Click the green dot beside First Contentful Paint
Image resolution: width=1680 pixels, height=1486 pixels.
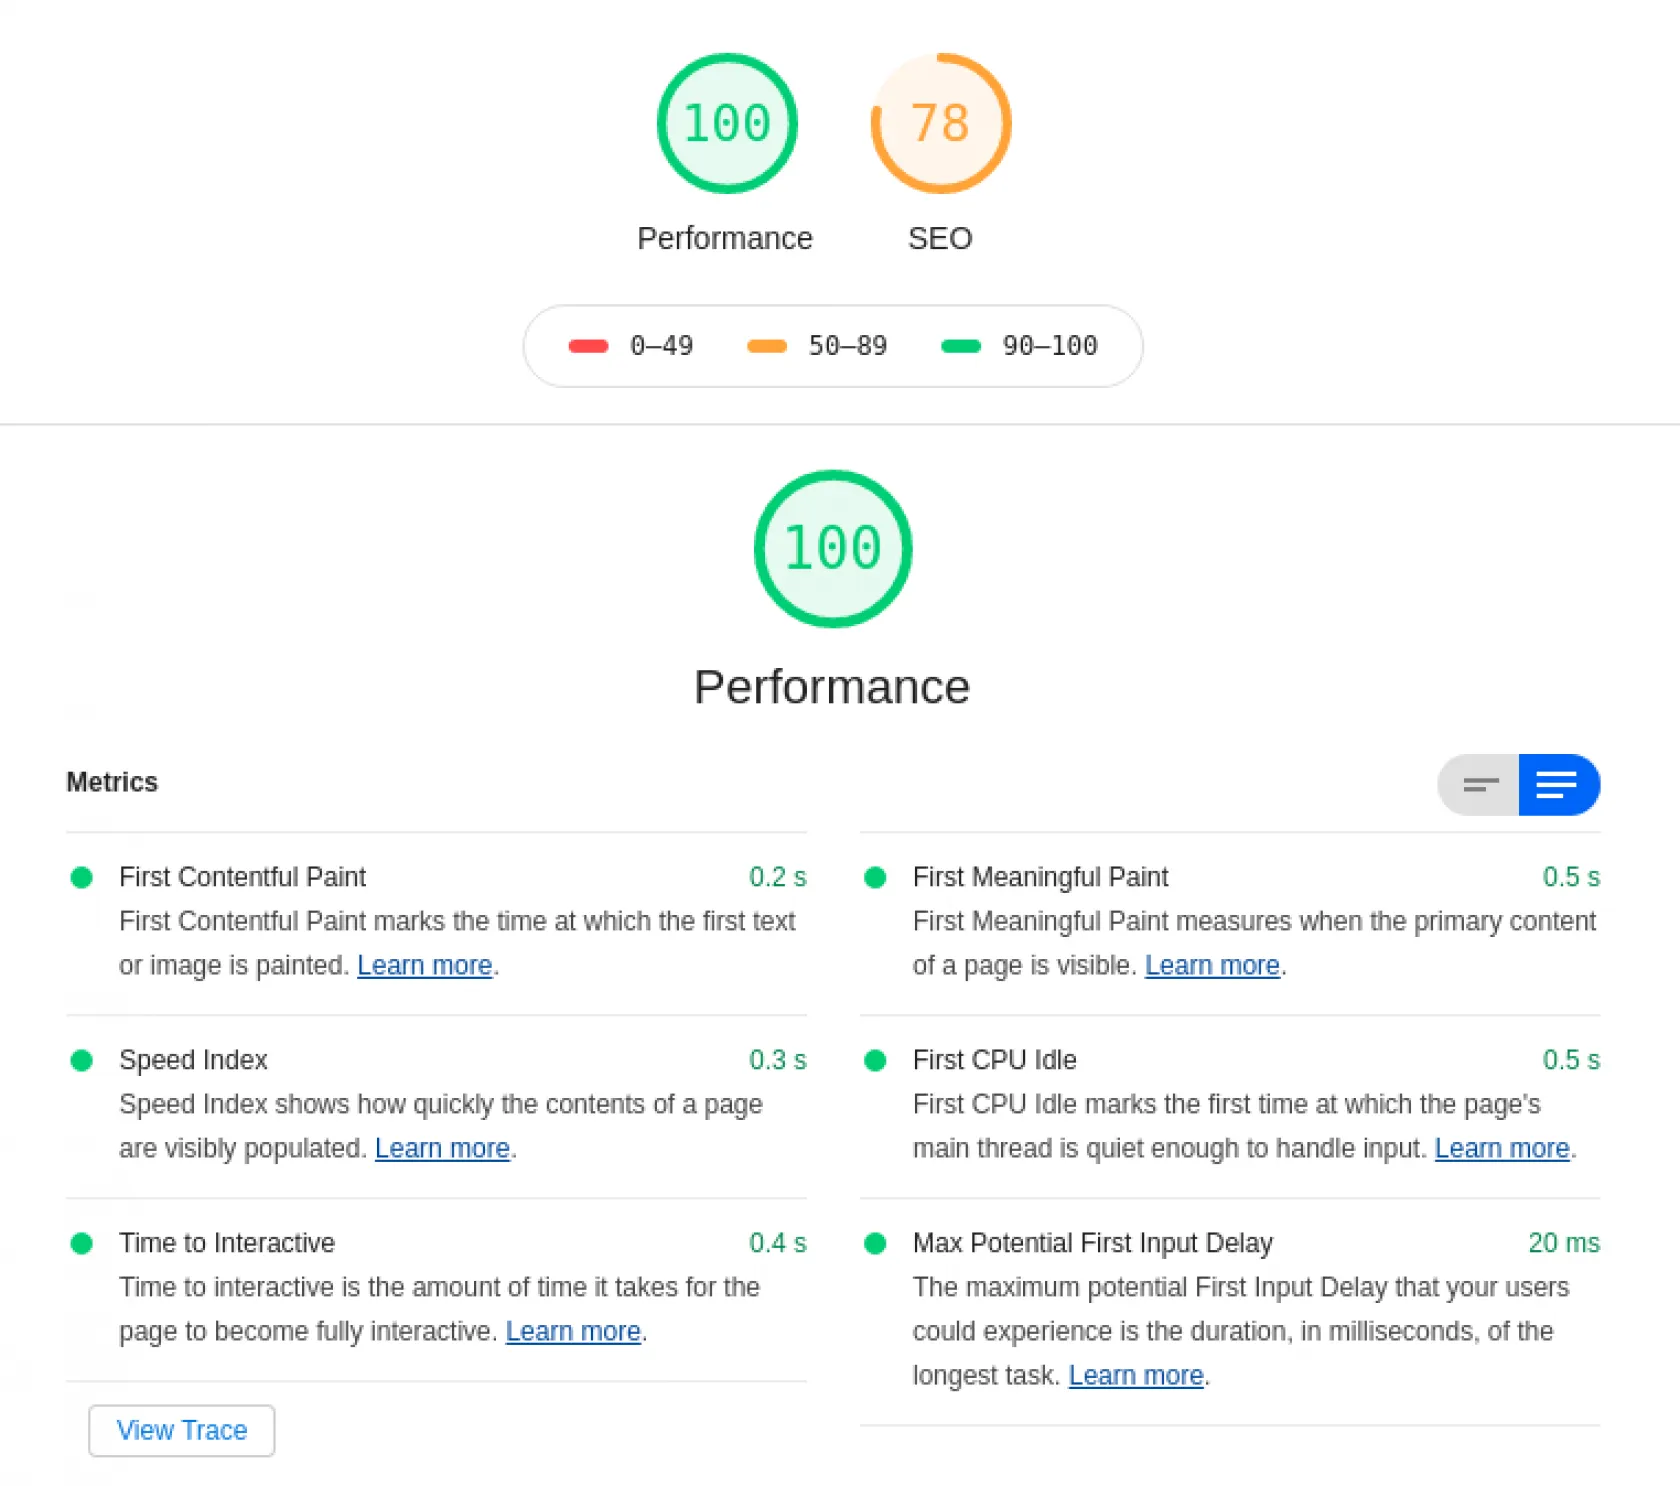(x=82, y=877)
